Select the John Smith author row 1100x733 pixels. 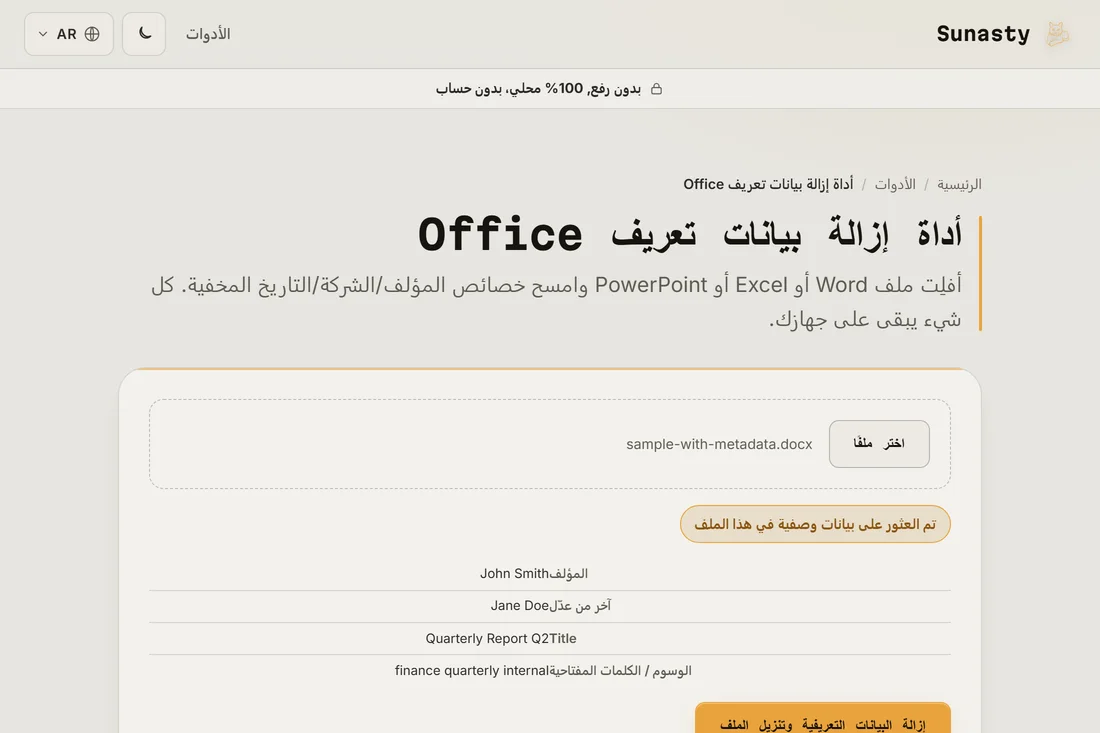point(549,574)
